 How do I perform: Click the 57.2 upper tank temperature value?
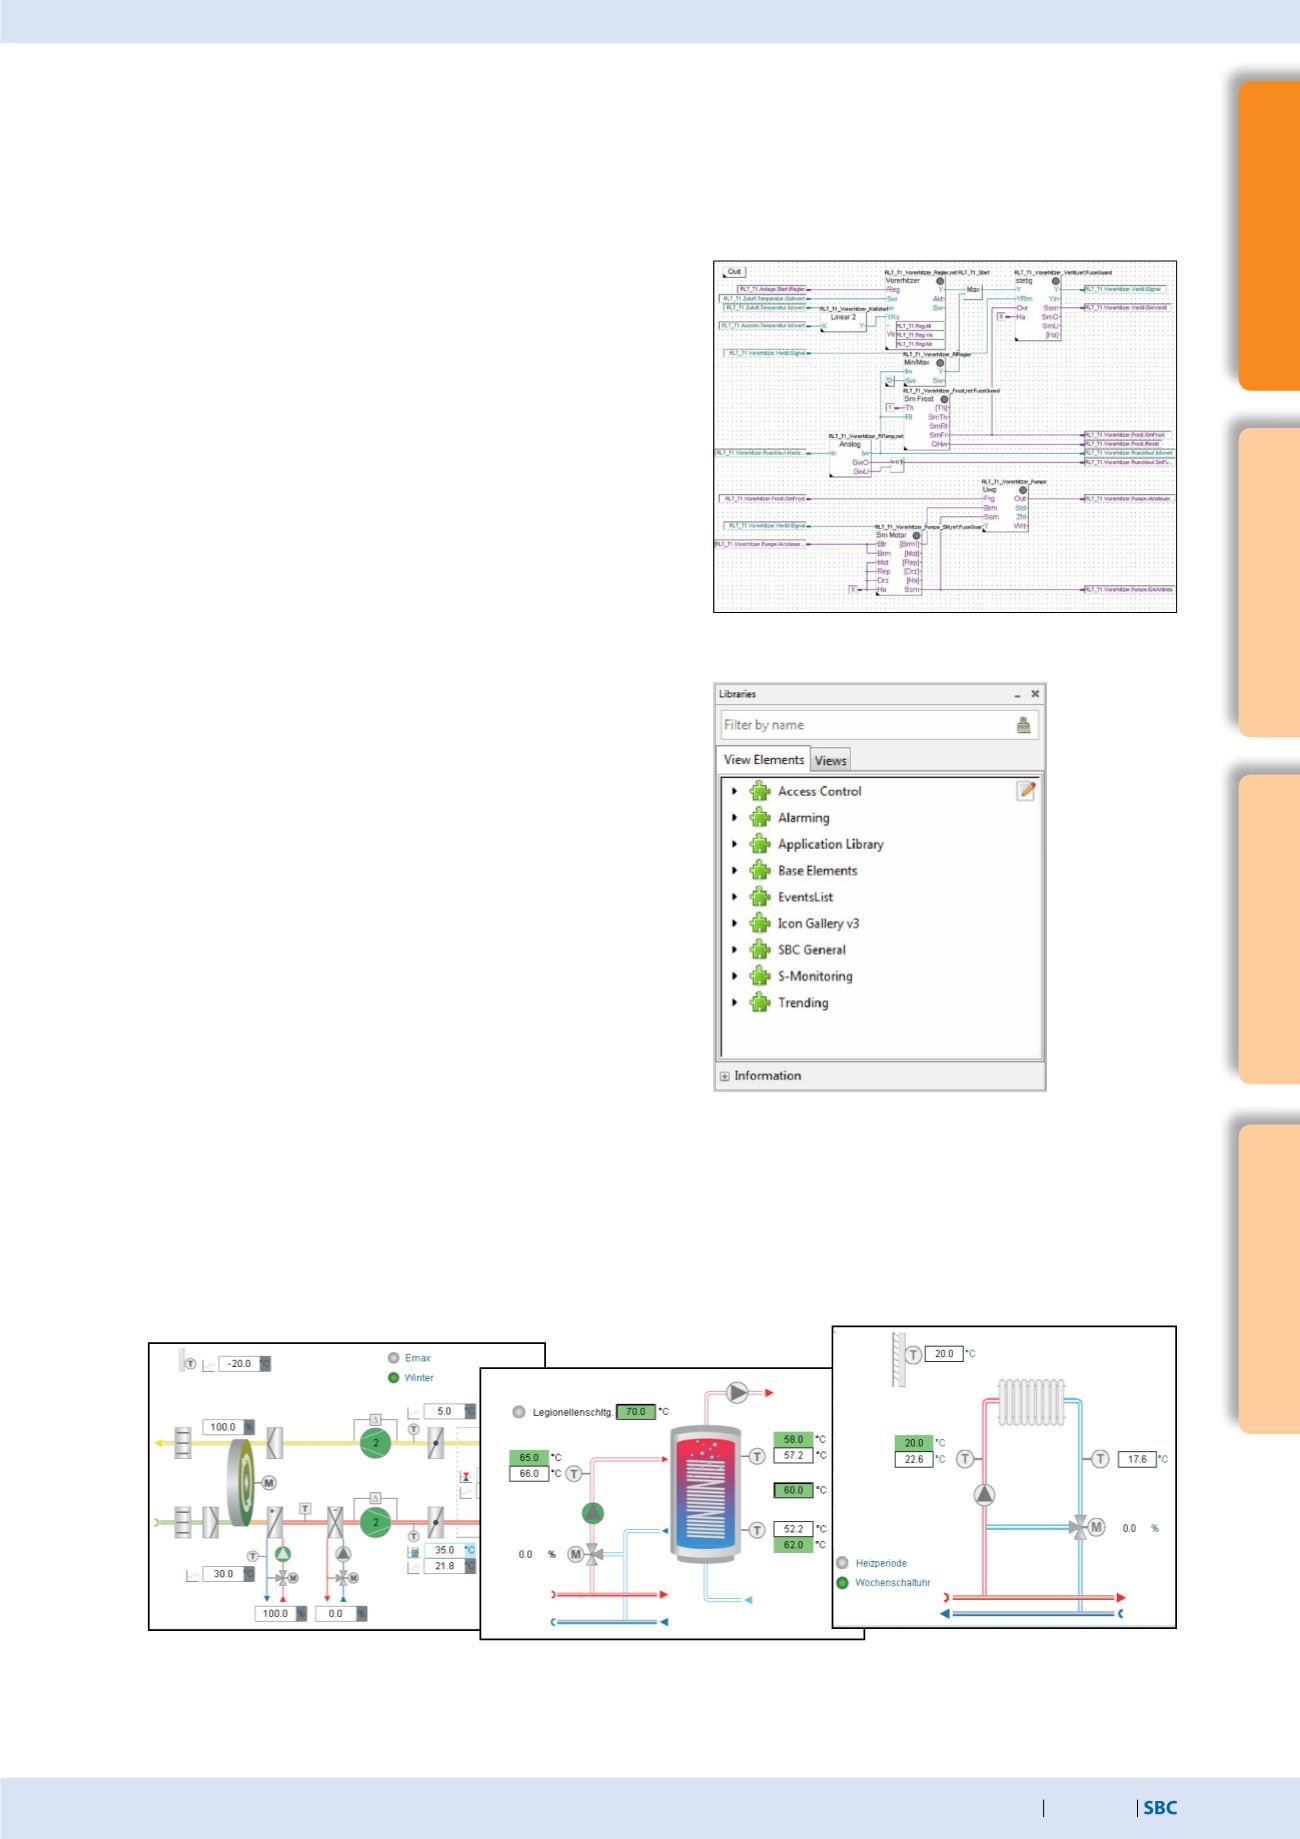793,1455
